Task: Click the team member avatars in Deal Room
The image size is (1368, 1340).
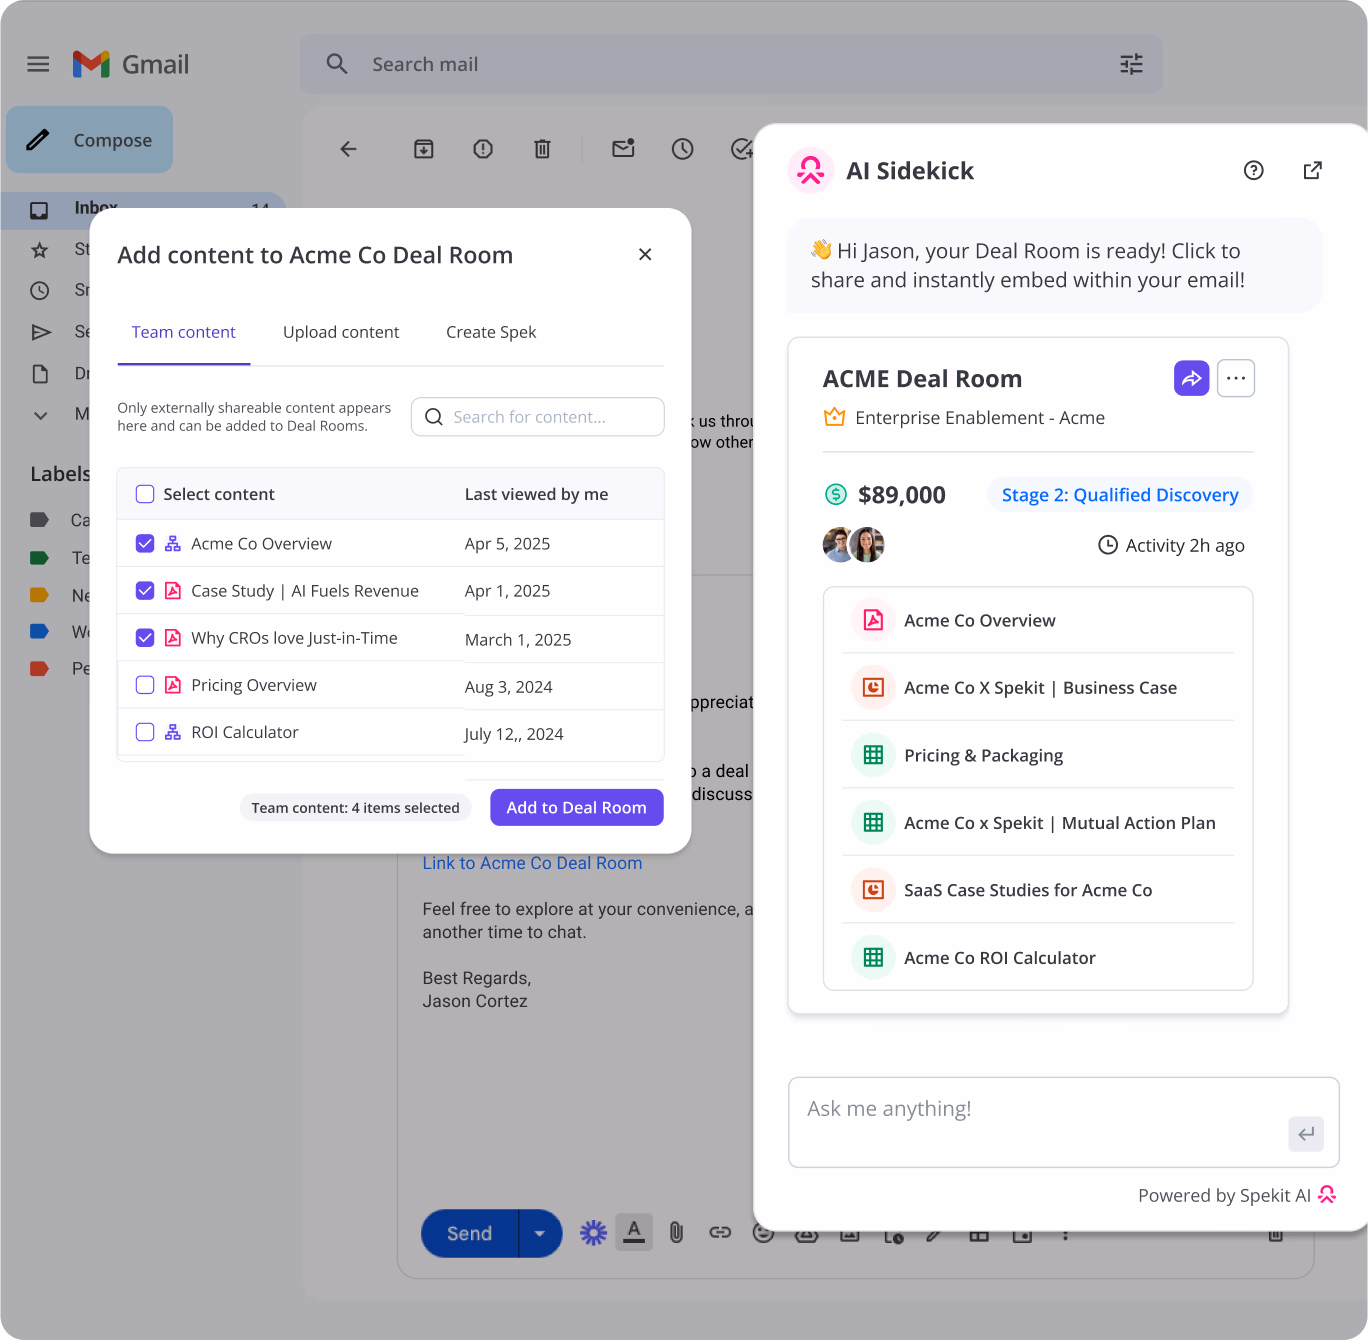Action: pos(854,545)
